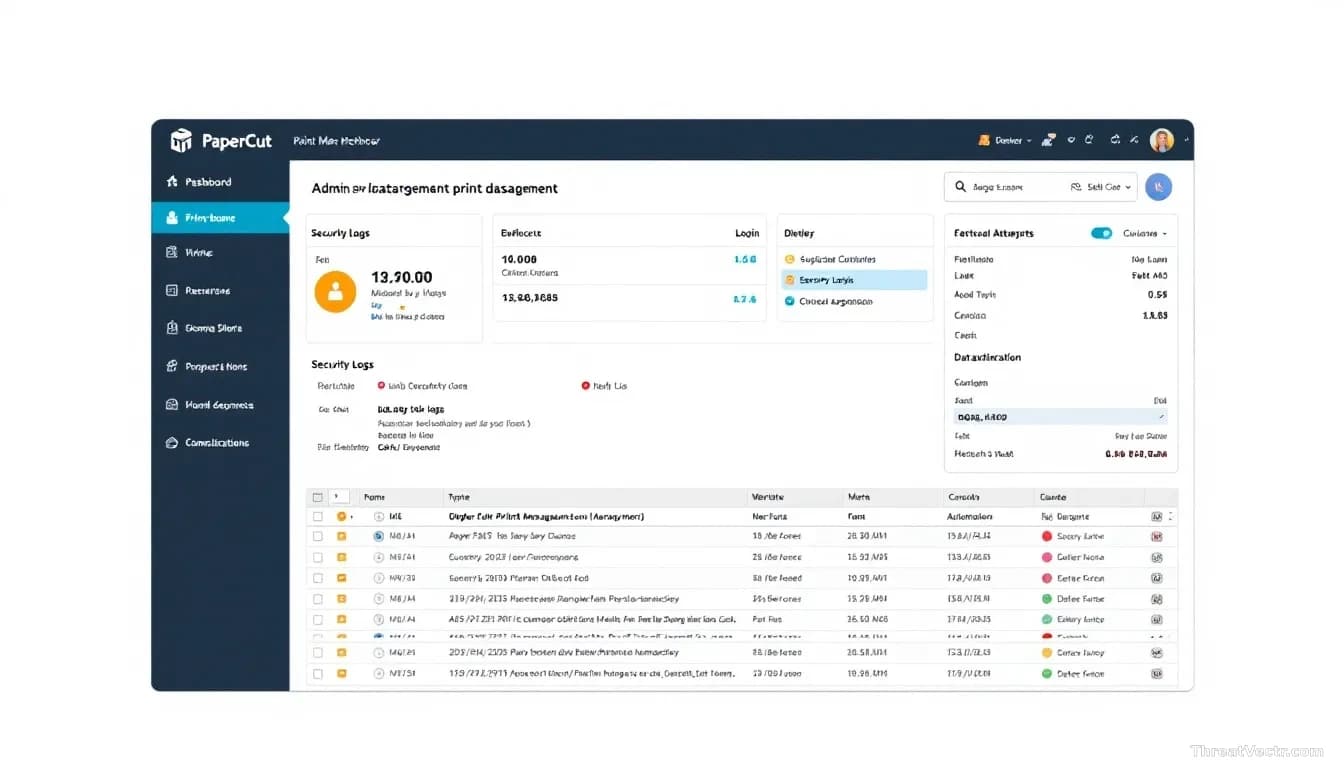Click the action icon ending the bold Print Management row
Viewport: 1344px width, 768px height.
[x=1157, y=517]
